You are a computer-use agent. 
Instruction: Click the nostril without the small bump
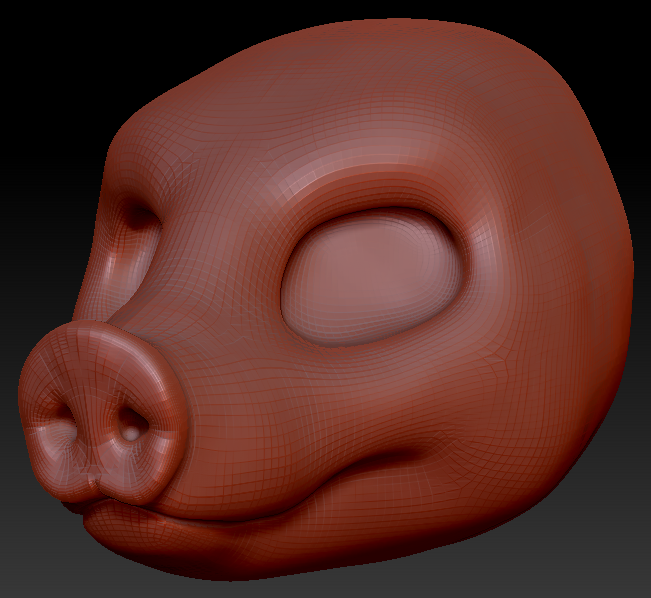click(x=66, y=417)
